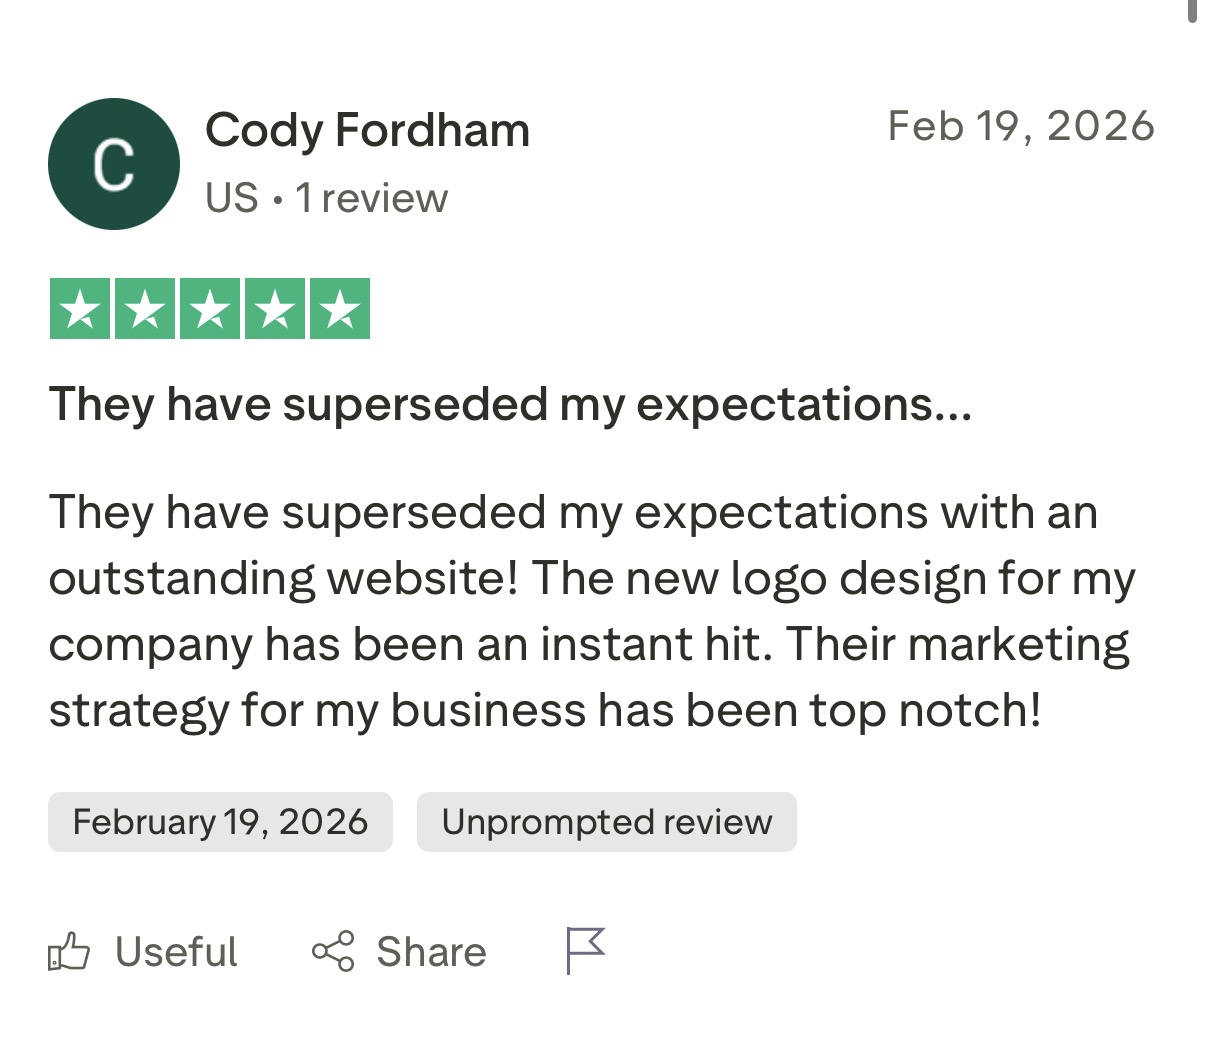The height and width of the screenshot is (1049, 1206).
Task: Mark review as Useful via text label
Action: pos(176,952)
